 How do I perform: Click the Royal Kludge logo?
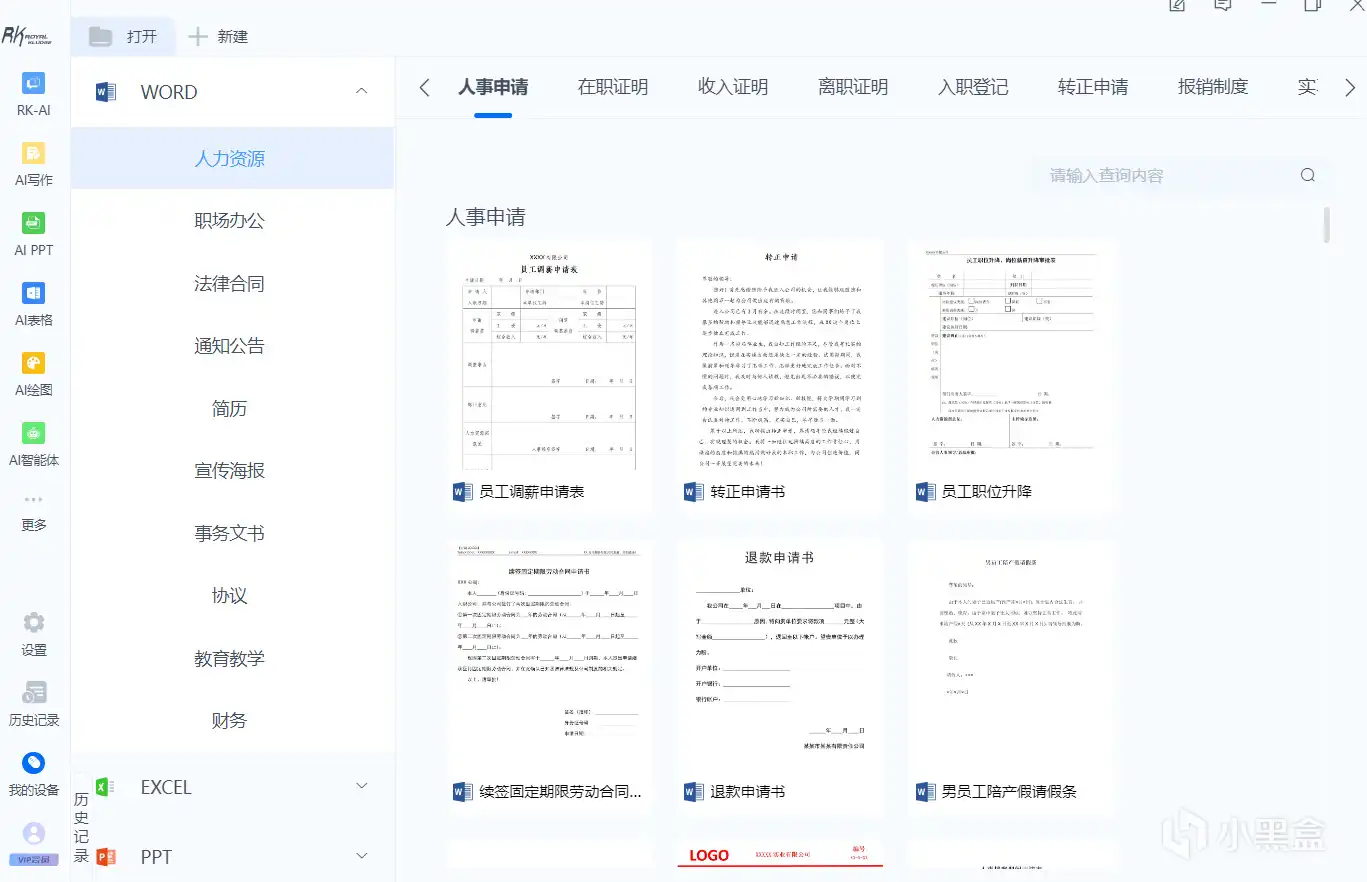pyautogui.click(x=27, y=37)
